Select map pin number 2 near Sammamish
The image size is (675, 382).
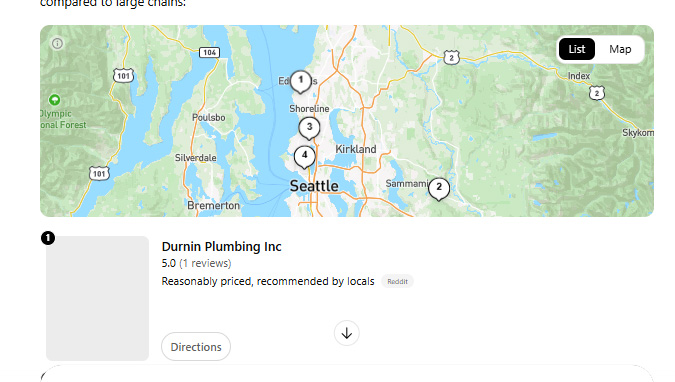pyautogui.click(x=439, y=189)
